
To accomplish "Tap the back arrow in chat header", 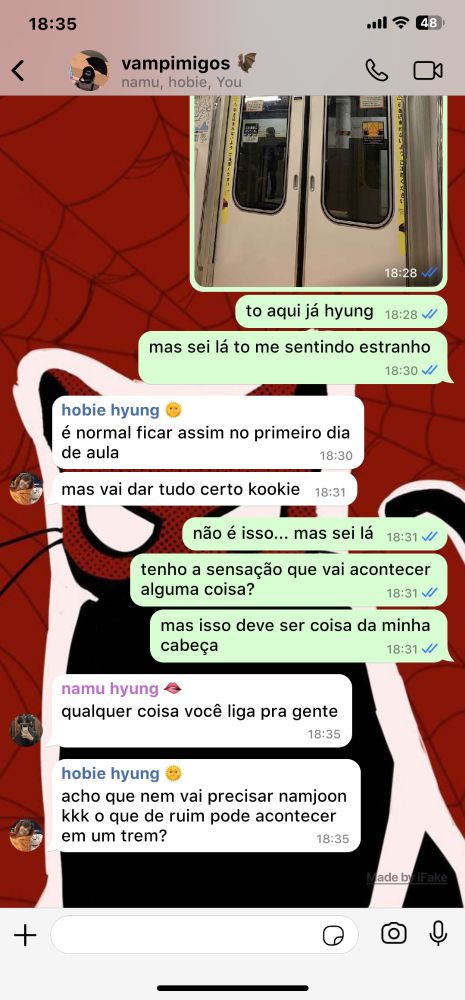I will pos(18,70).
